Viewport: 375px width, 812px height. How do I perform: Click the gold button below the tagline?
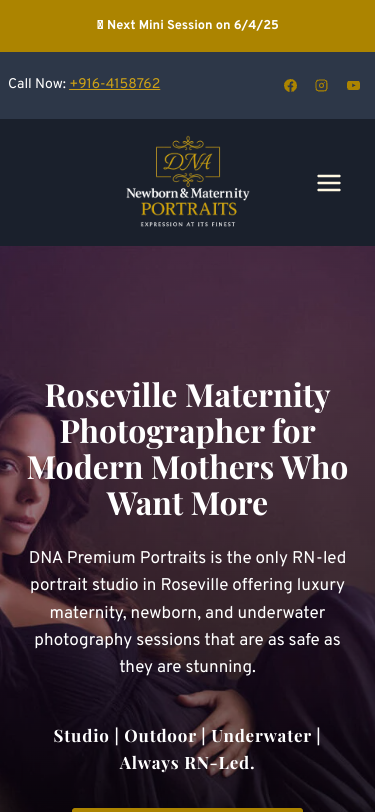[187, 809]
